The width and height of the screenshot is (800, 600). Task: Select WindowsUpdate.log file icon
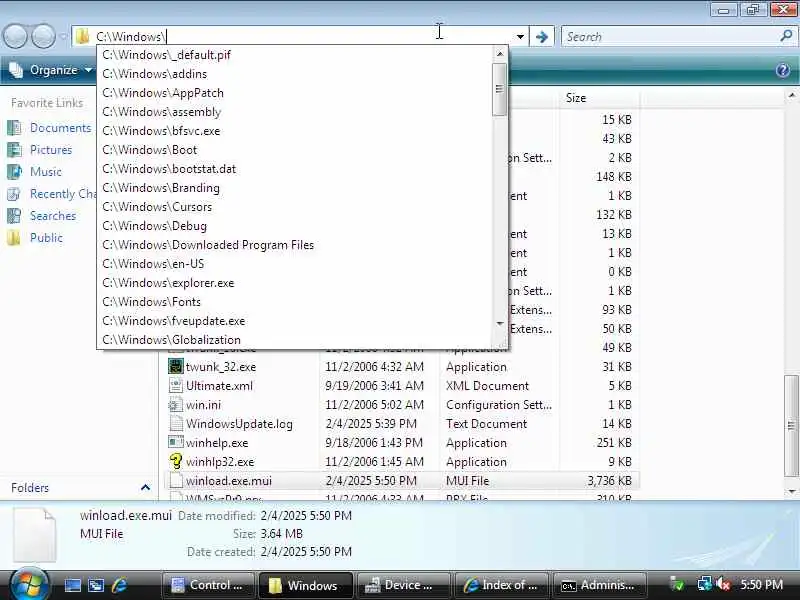point(176,423)
